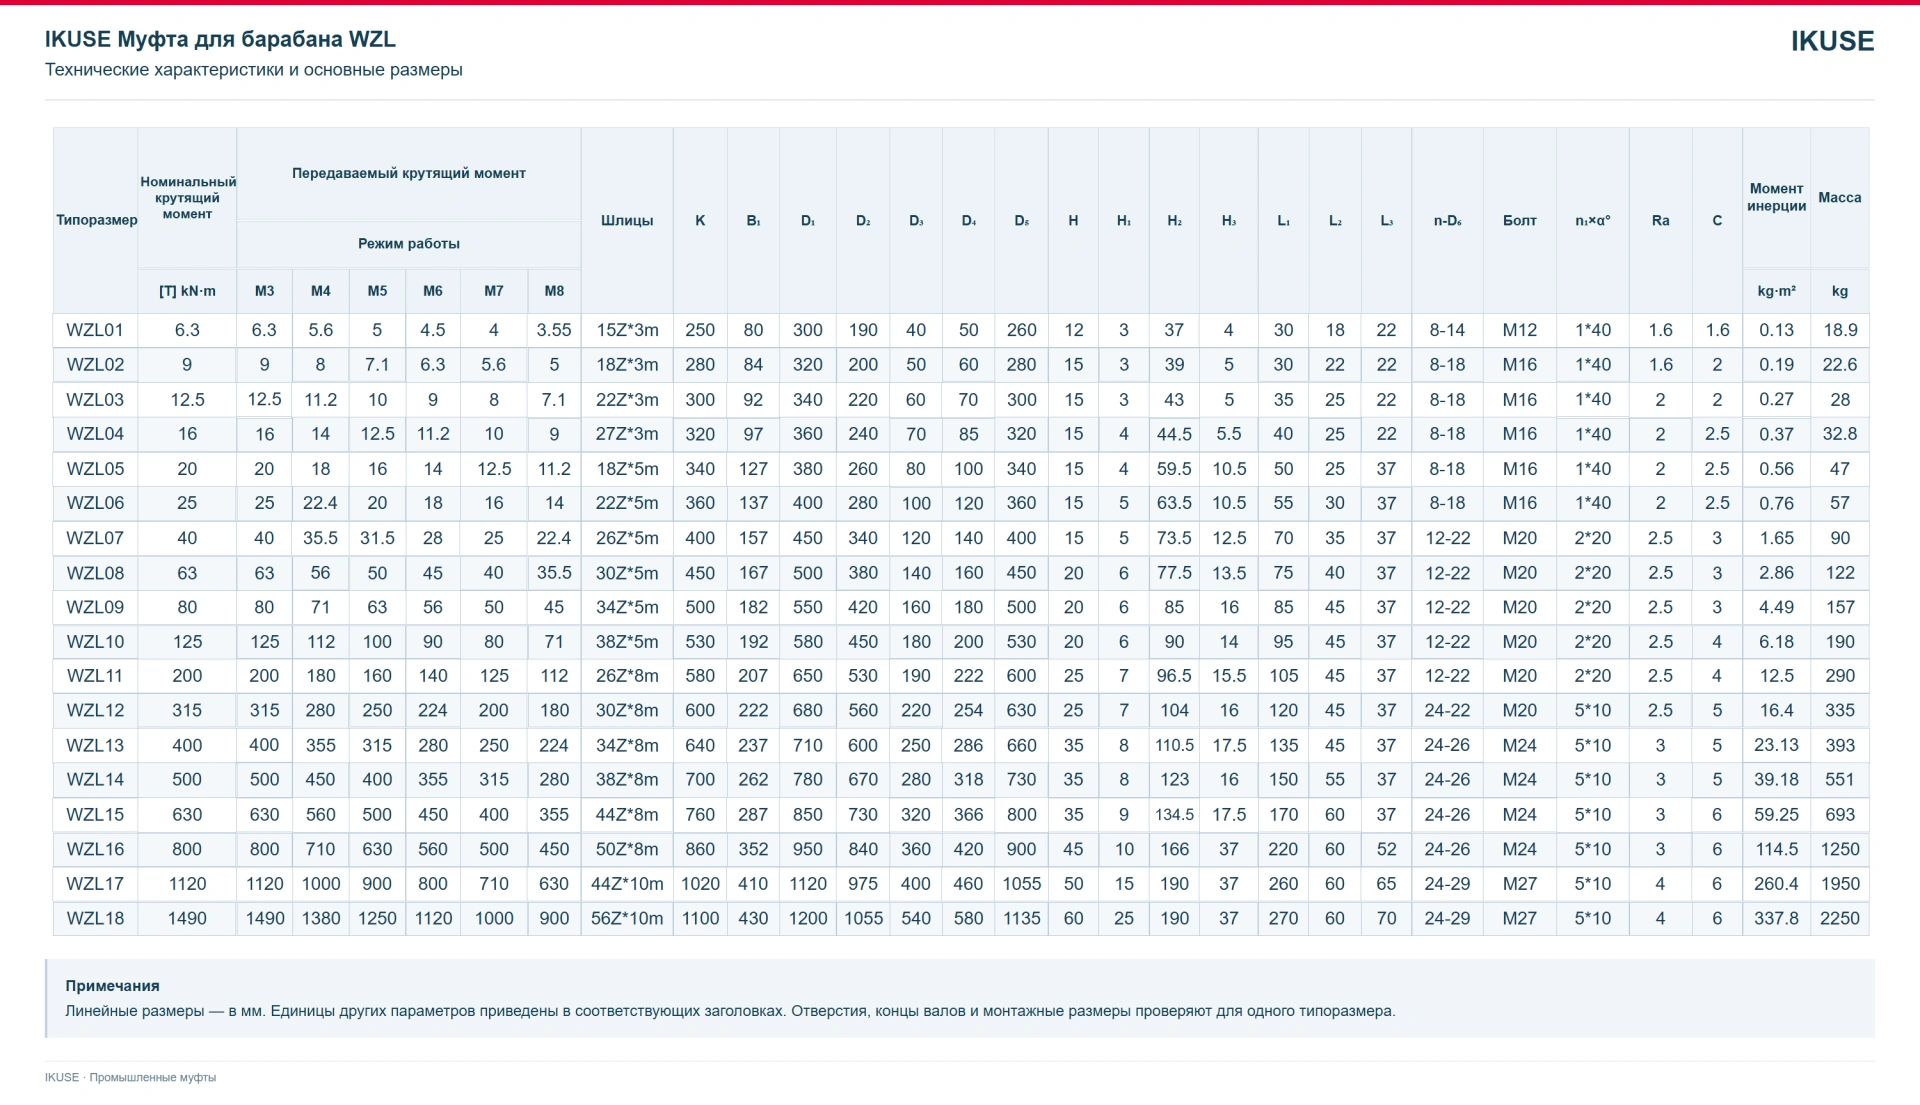Click the 'Момент инерции' column header
The width and height of the screenshot is (1920, 1105).
click(1776, 197)
